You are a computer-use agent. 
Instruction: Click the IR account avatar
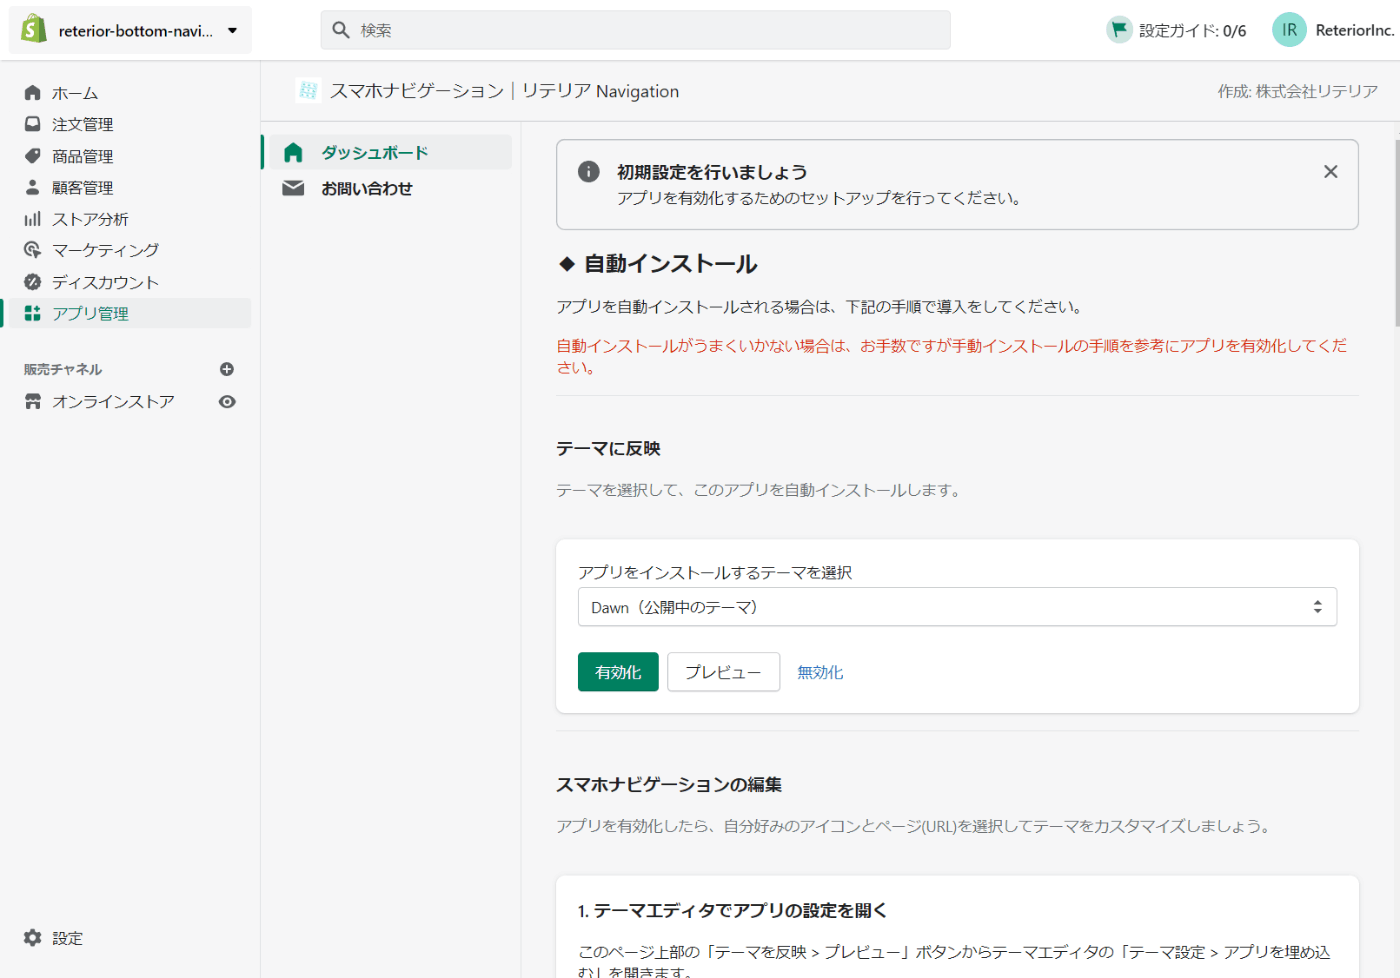1289,30
